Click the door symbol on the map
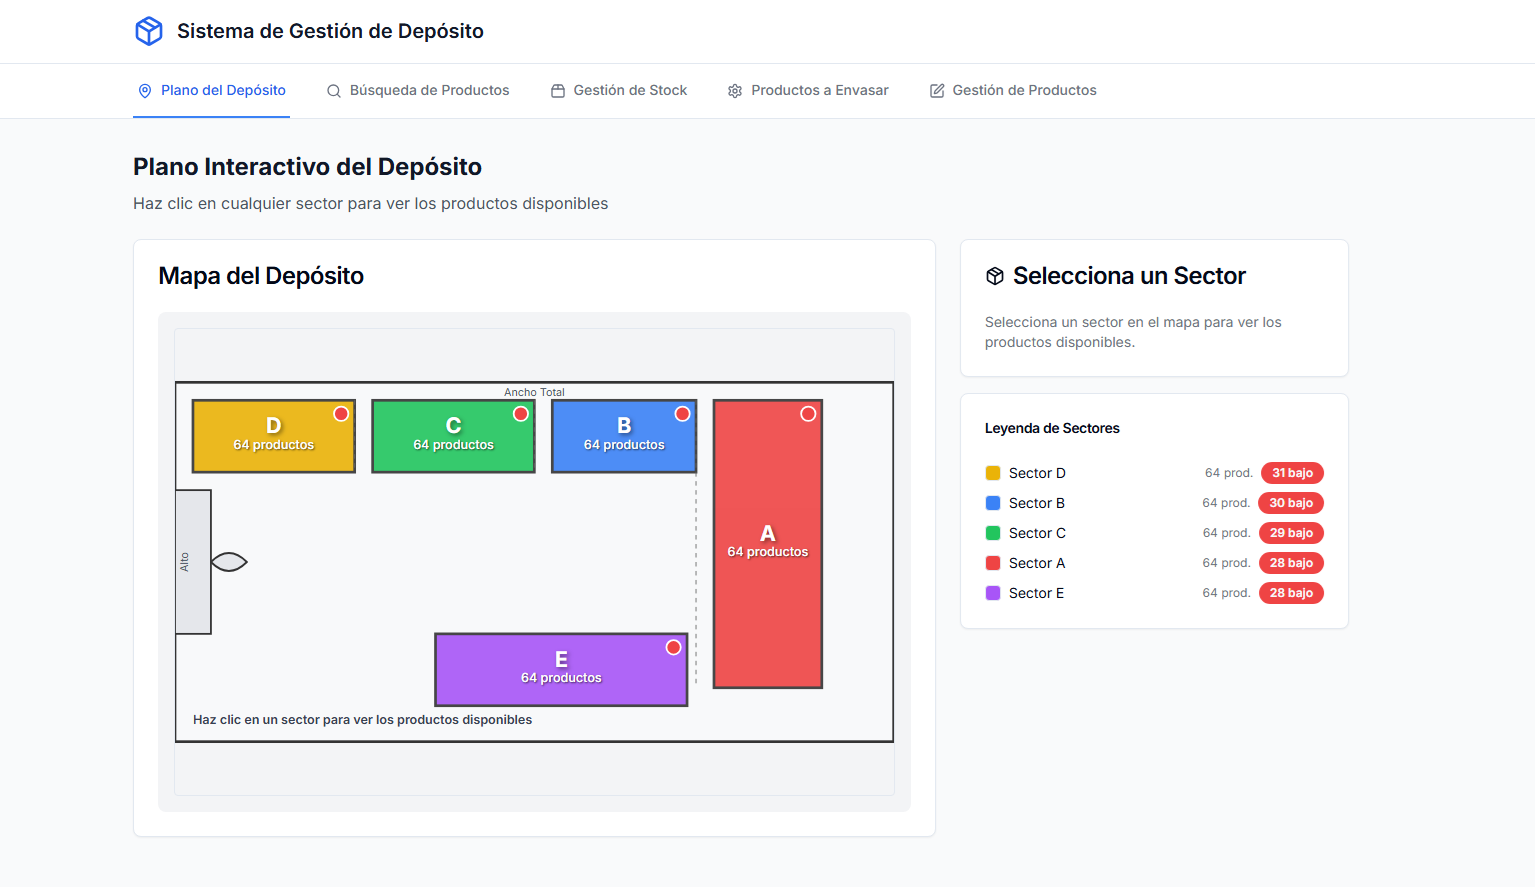This screenshot has height=887, width=1535. click(229, 562)
